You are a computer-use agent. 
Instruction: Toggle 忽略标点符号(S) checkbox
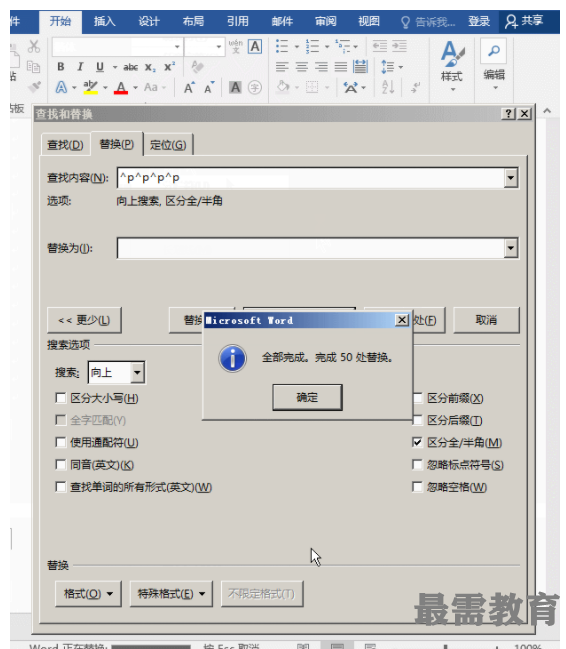tap(417, 465)
